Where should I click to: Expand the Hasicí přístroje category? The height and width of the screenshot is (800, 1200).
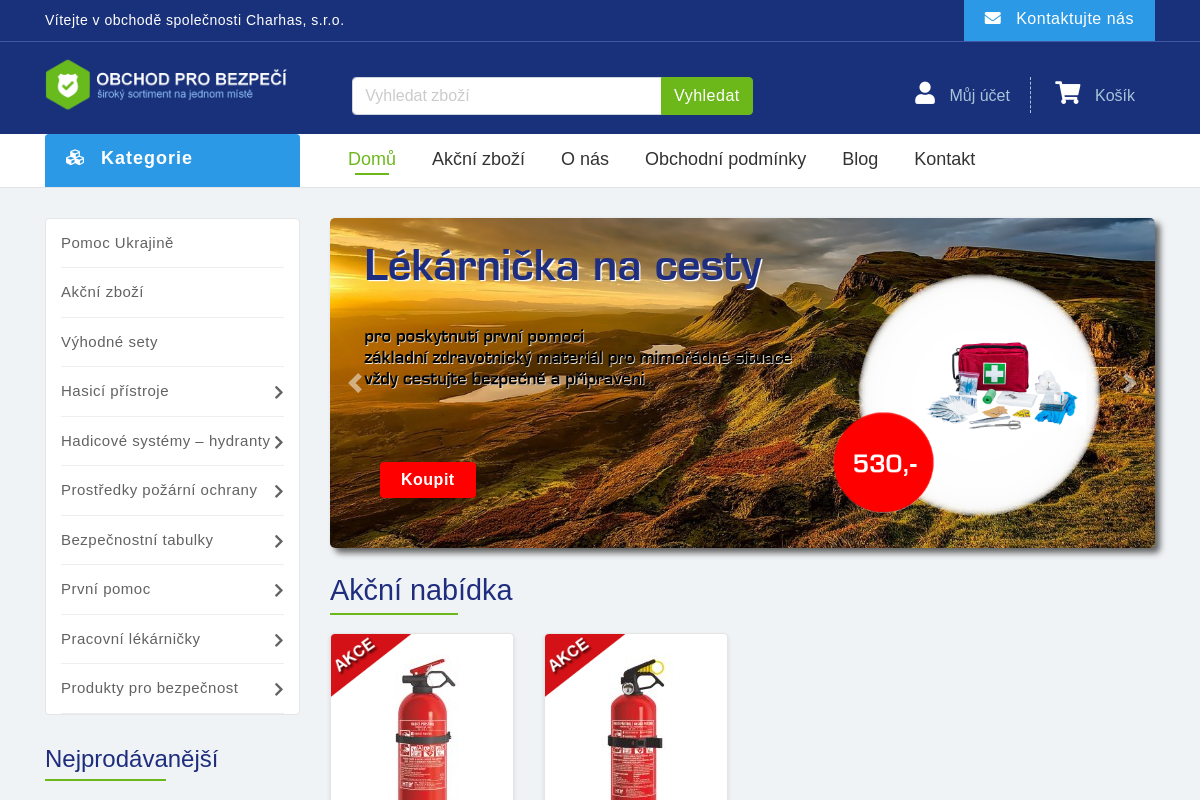click(279, 392)
